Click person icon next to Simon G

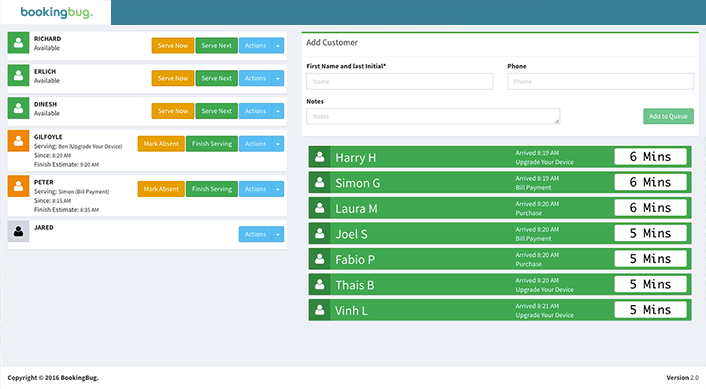point(320,182)
